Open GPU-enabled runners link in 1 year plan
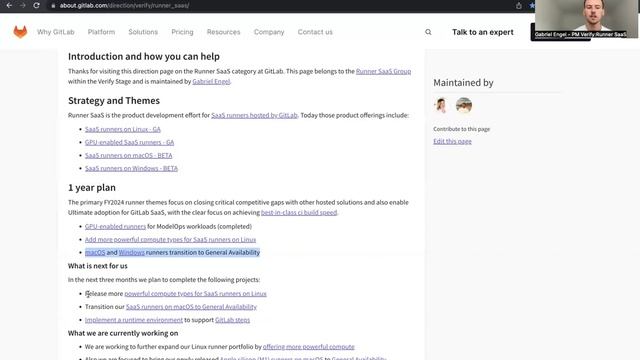Image resolution: width=640 pixels, height=360 pixels. point(115,226)
